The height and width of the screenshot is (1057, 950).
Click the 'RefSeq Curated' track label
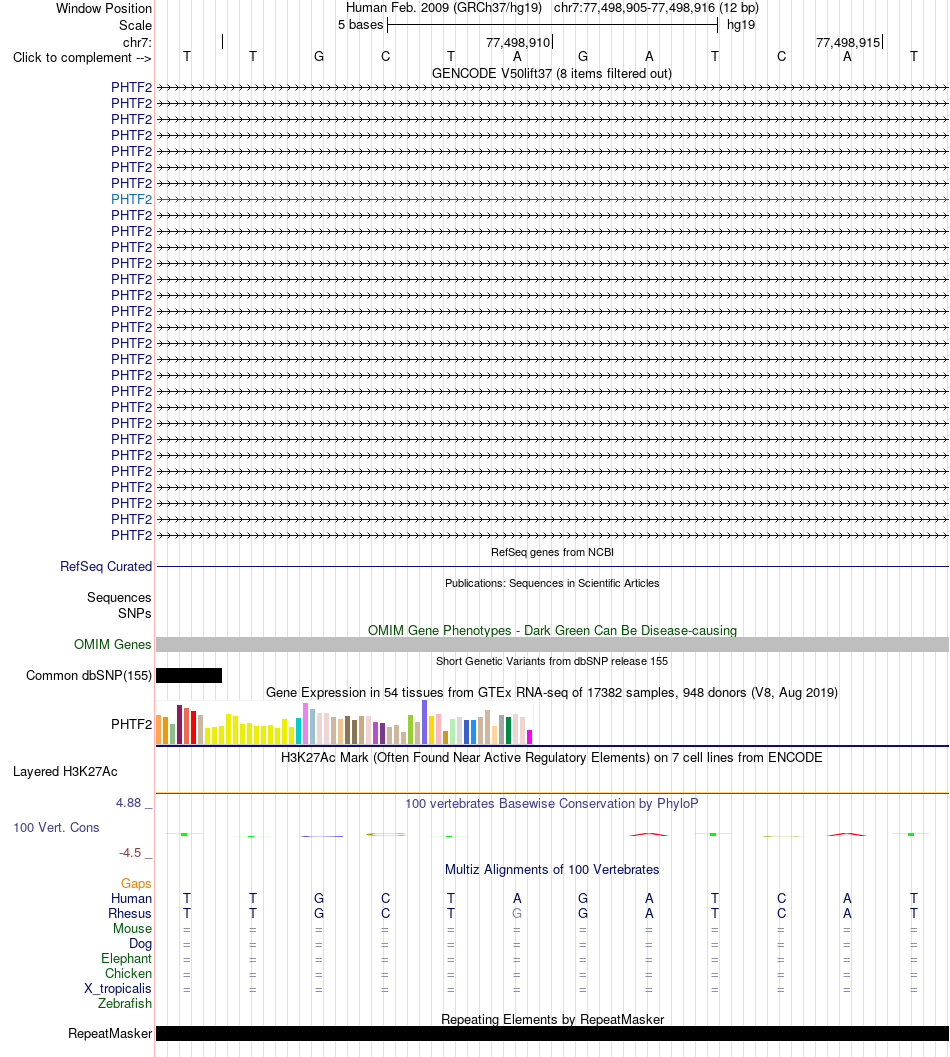[x=106, y=567]
